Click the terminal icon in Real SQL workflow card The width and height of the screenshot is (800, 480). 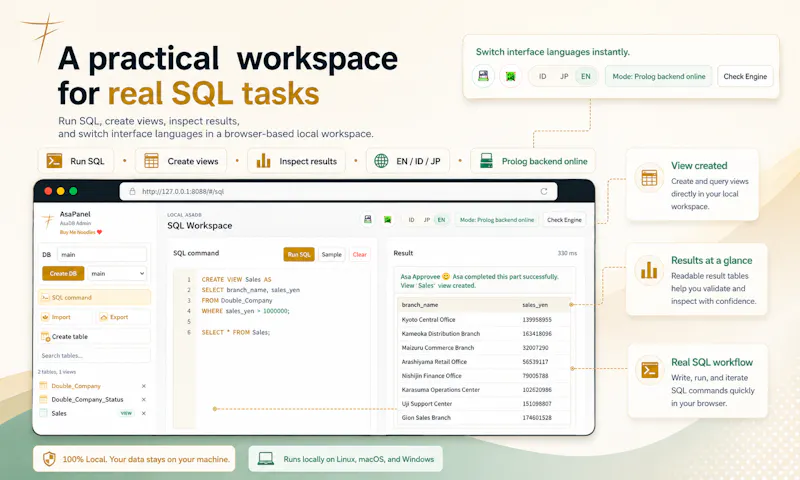(x=649, y=370)
